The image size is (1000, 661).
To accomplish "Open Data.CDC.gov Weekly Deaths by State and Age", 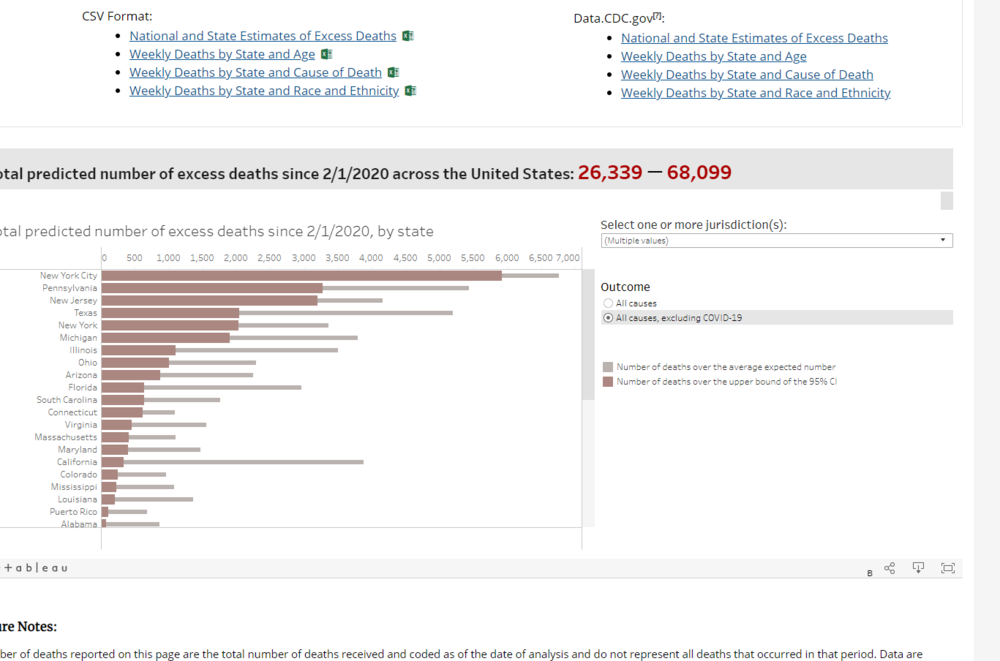I will coord(714,56).
